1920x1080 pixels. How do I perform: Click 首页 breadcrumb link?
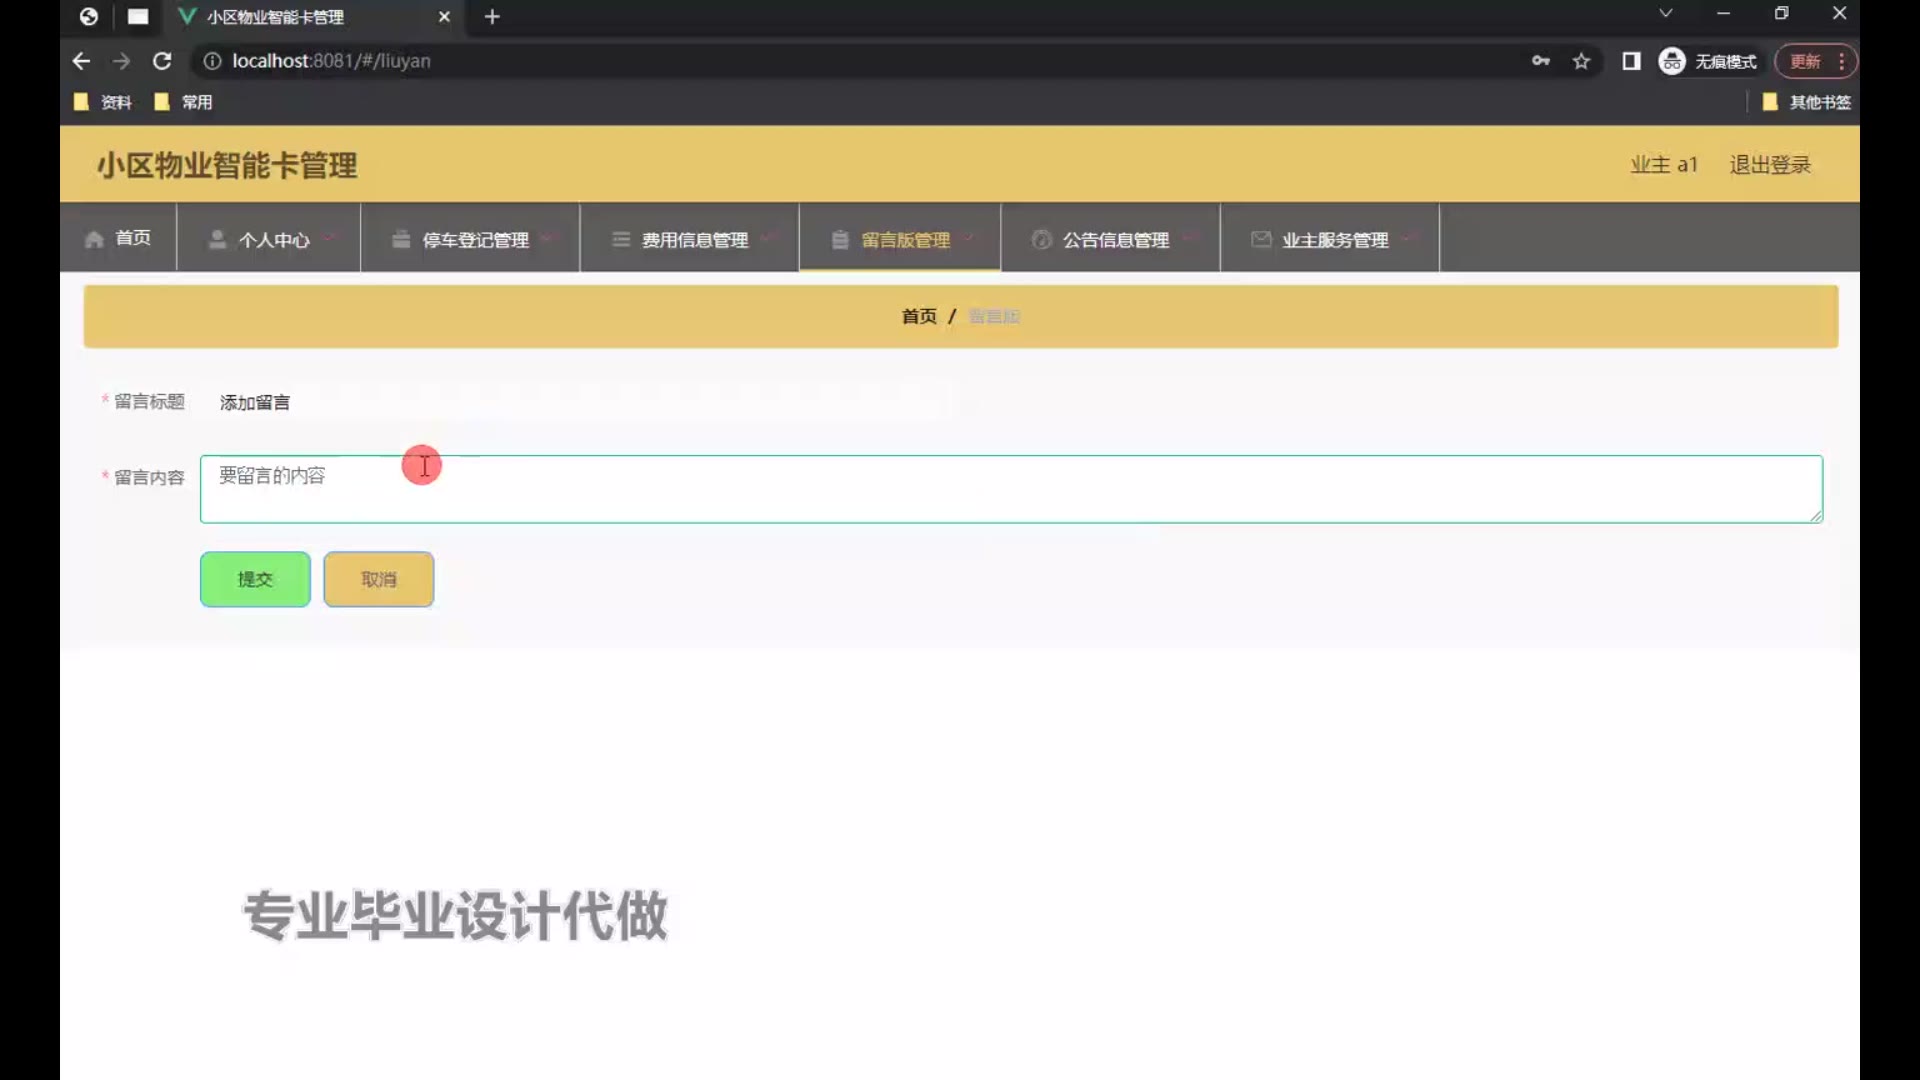point(918,316)
